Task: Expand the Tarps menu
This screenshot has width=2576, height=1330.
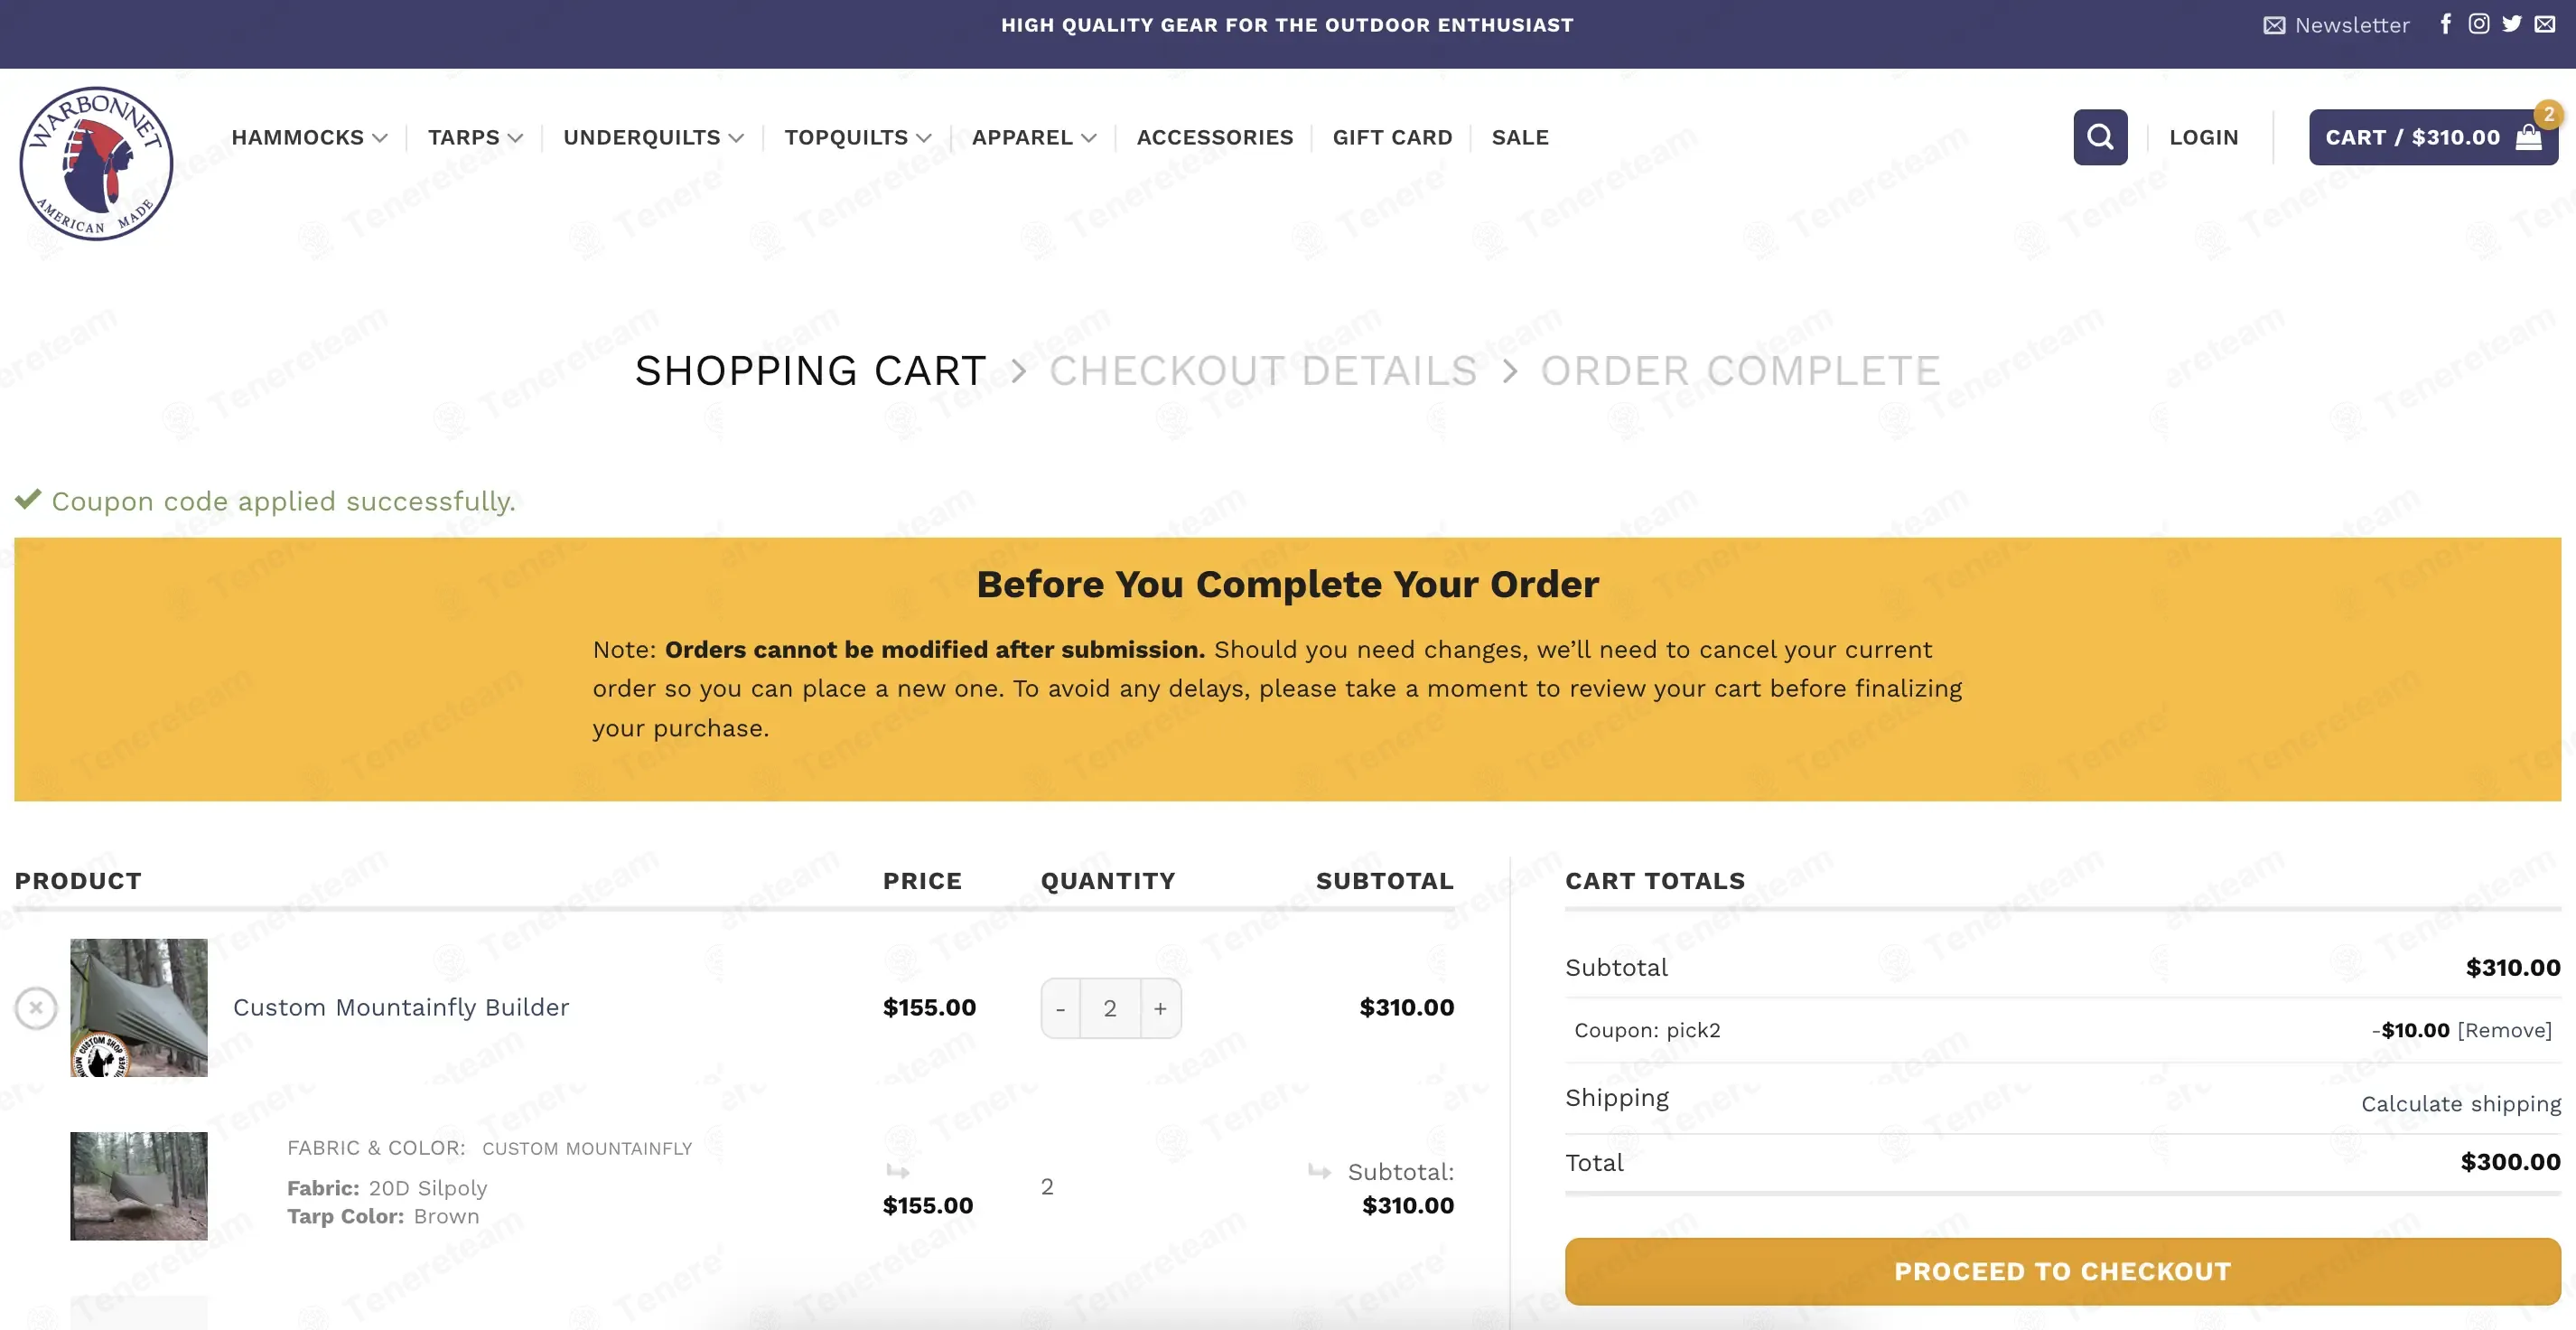Action: point(475,137)
